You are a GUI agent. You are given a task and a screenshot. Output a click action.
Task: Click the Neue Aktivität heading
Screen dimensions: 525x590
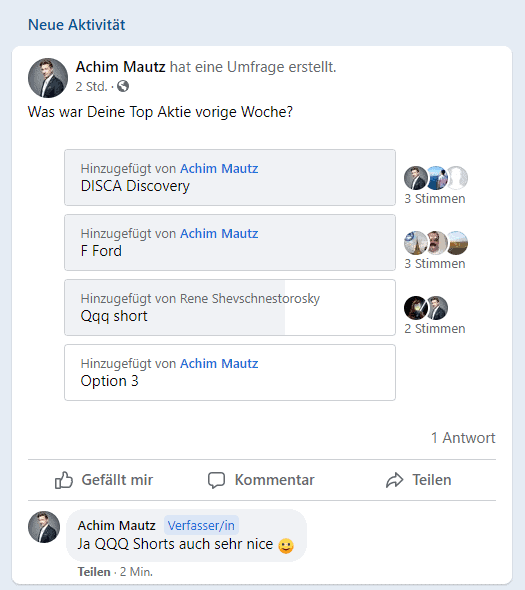click(x=76, y=25)
